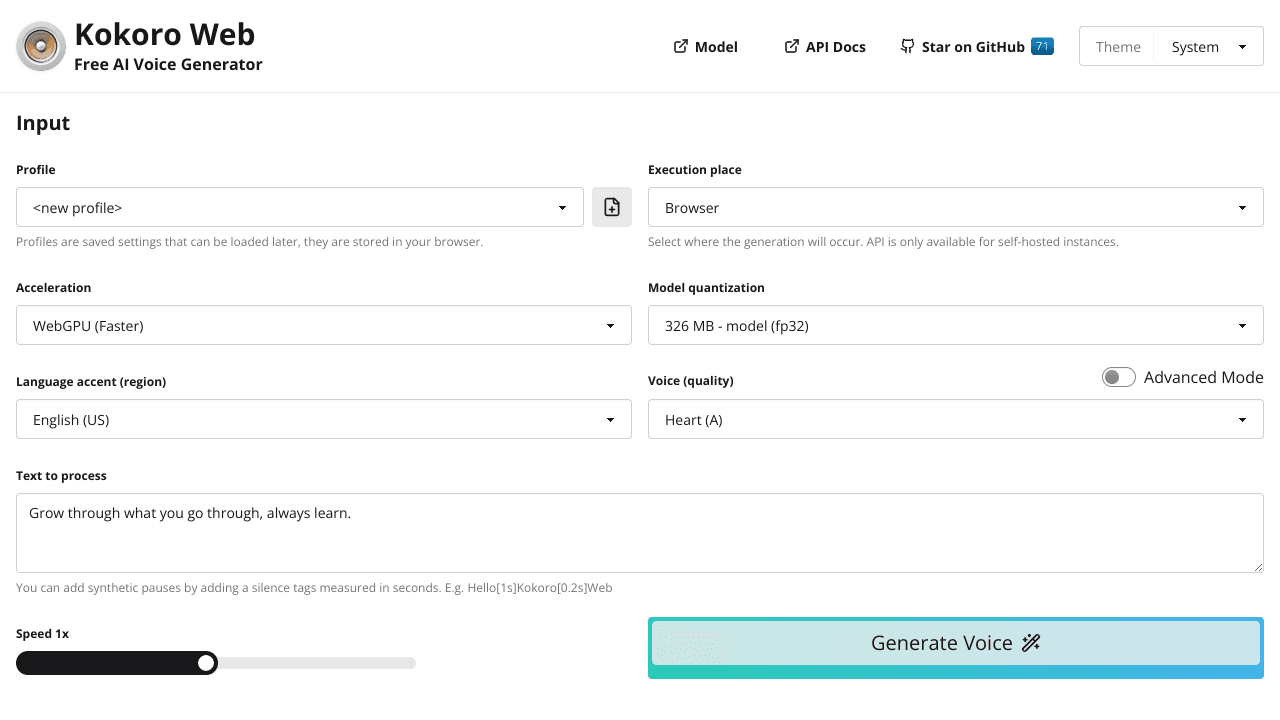Image resolution: width=1280 pixels, height=720 pixels.
Task: Open the Execution place dropdown
Action: point(956,207)
